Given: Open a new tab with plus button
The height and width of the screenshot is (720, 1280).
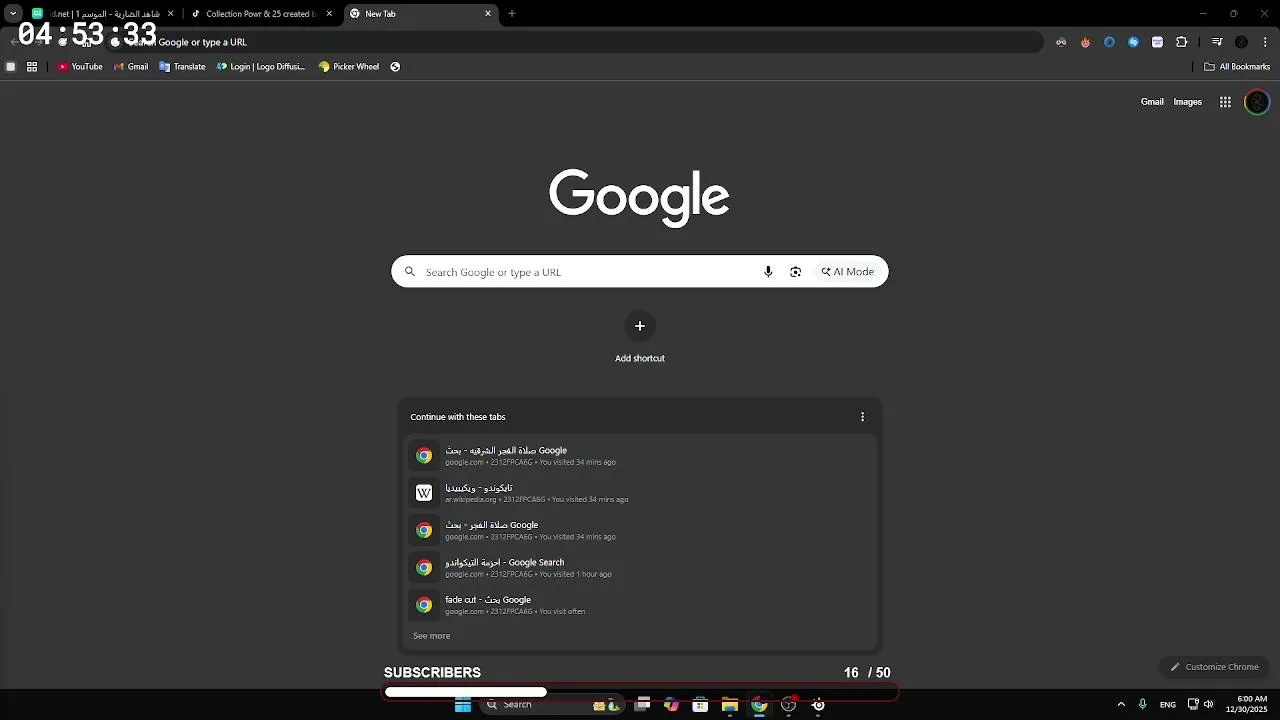Looking at the screenshot, I should tap(512, 14).
